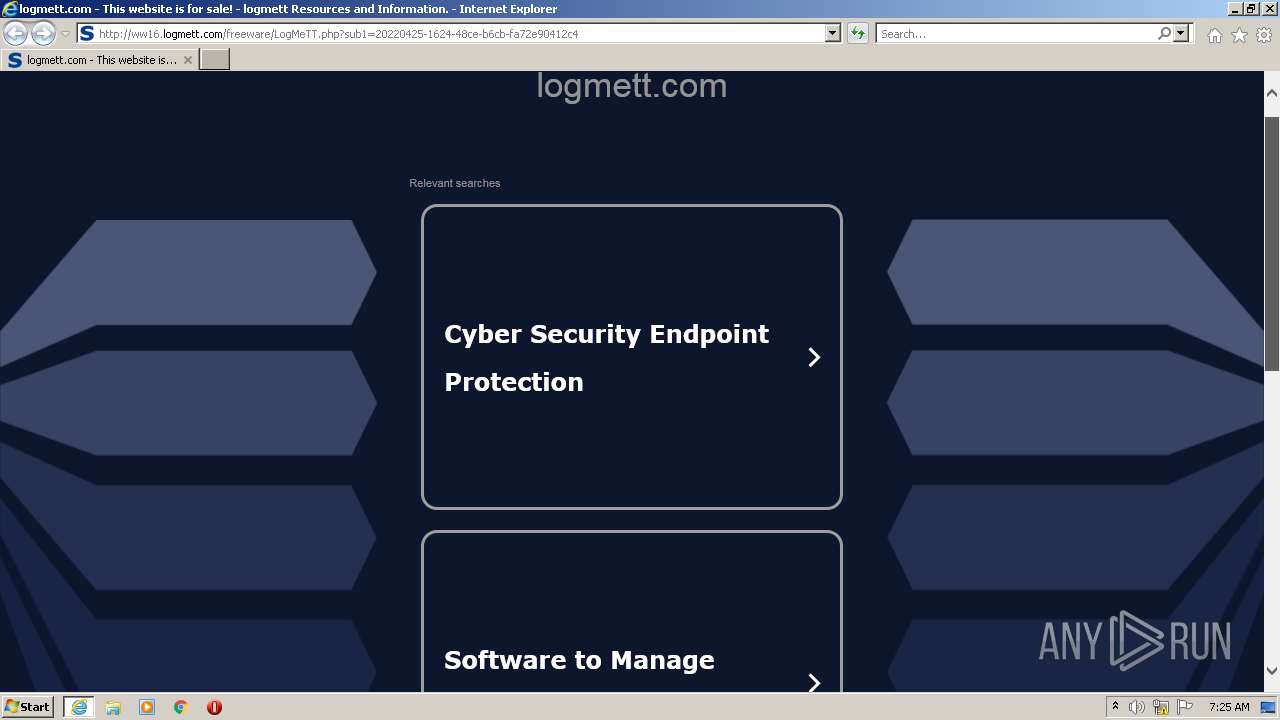
Task: Refresh the page with the green arrows icon
Action: click(858, 33)
